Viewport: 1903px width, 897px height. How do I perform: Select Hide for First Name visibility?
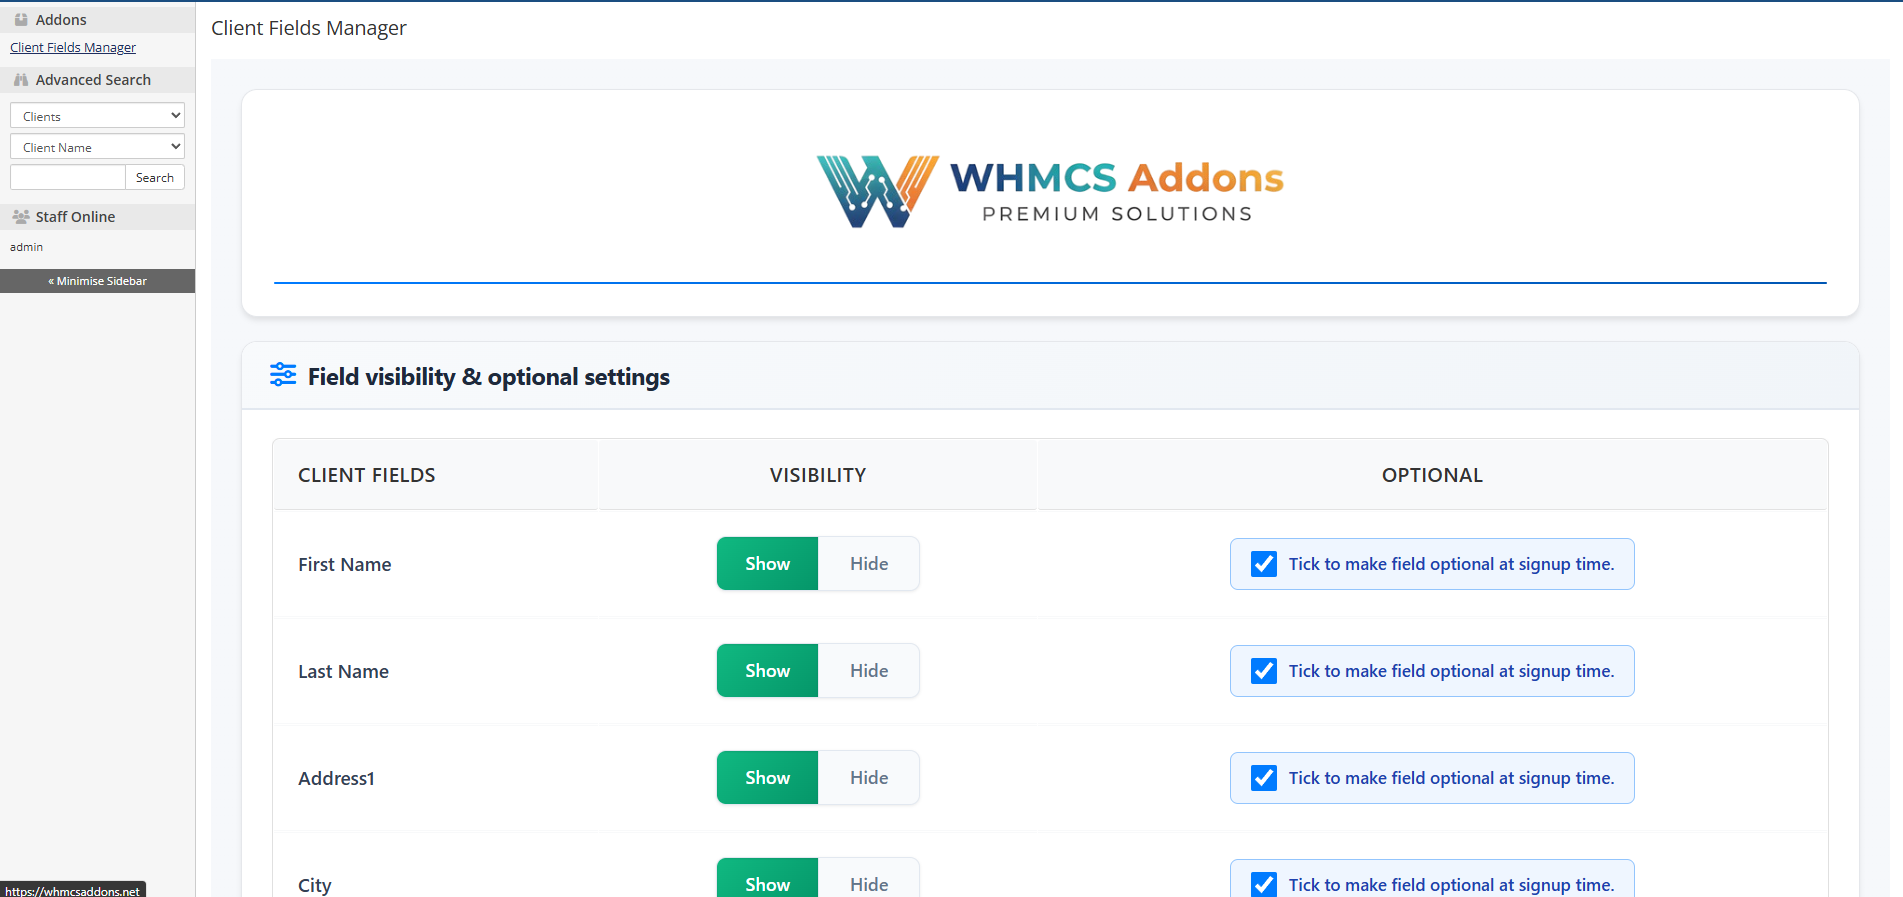click(x=869, y=564)
